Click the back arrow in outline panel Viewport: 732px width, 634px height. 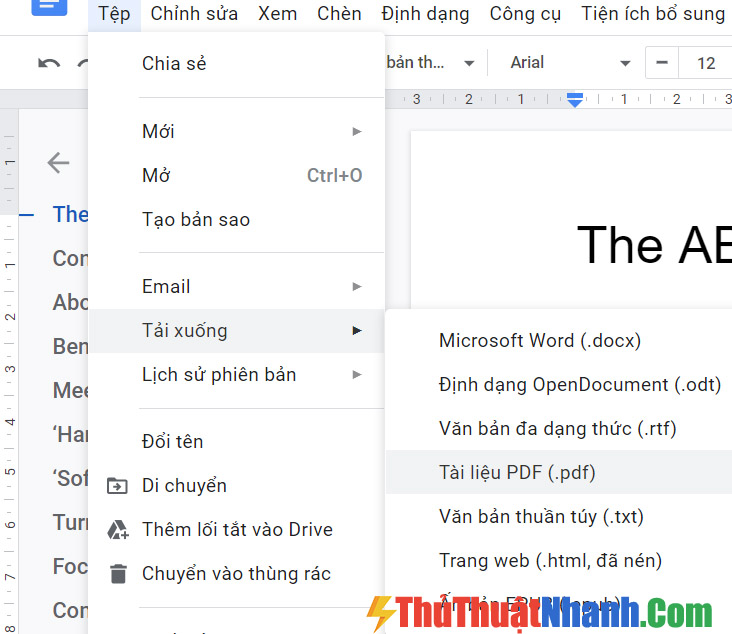point(58,162)
